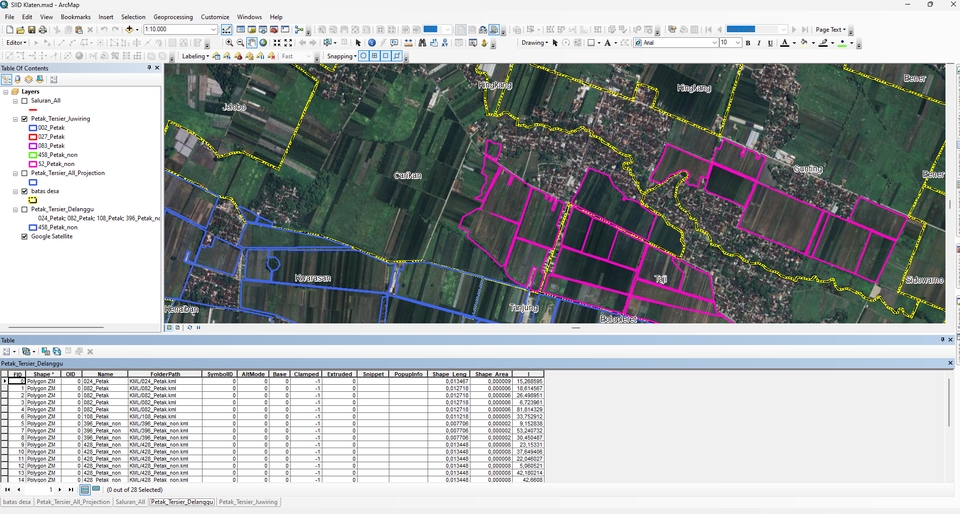
Task: Open the Find binoculars tool
Action: point(422,43)
